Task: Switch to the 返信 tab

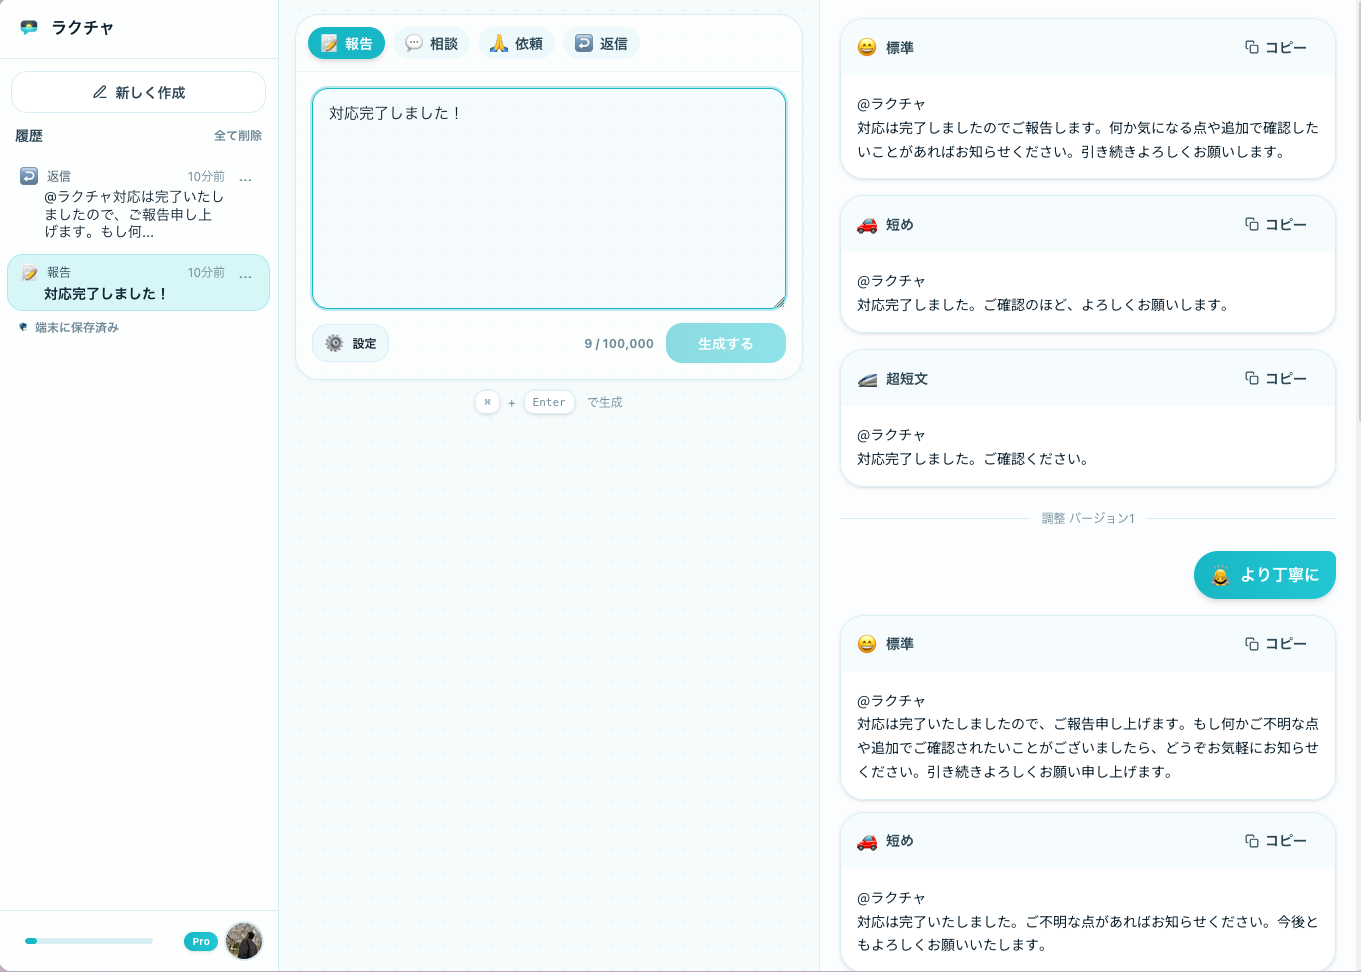Action: click(601, 43)
